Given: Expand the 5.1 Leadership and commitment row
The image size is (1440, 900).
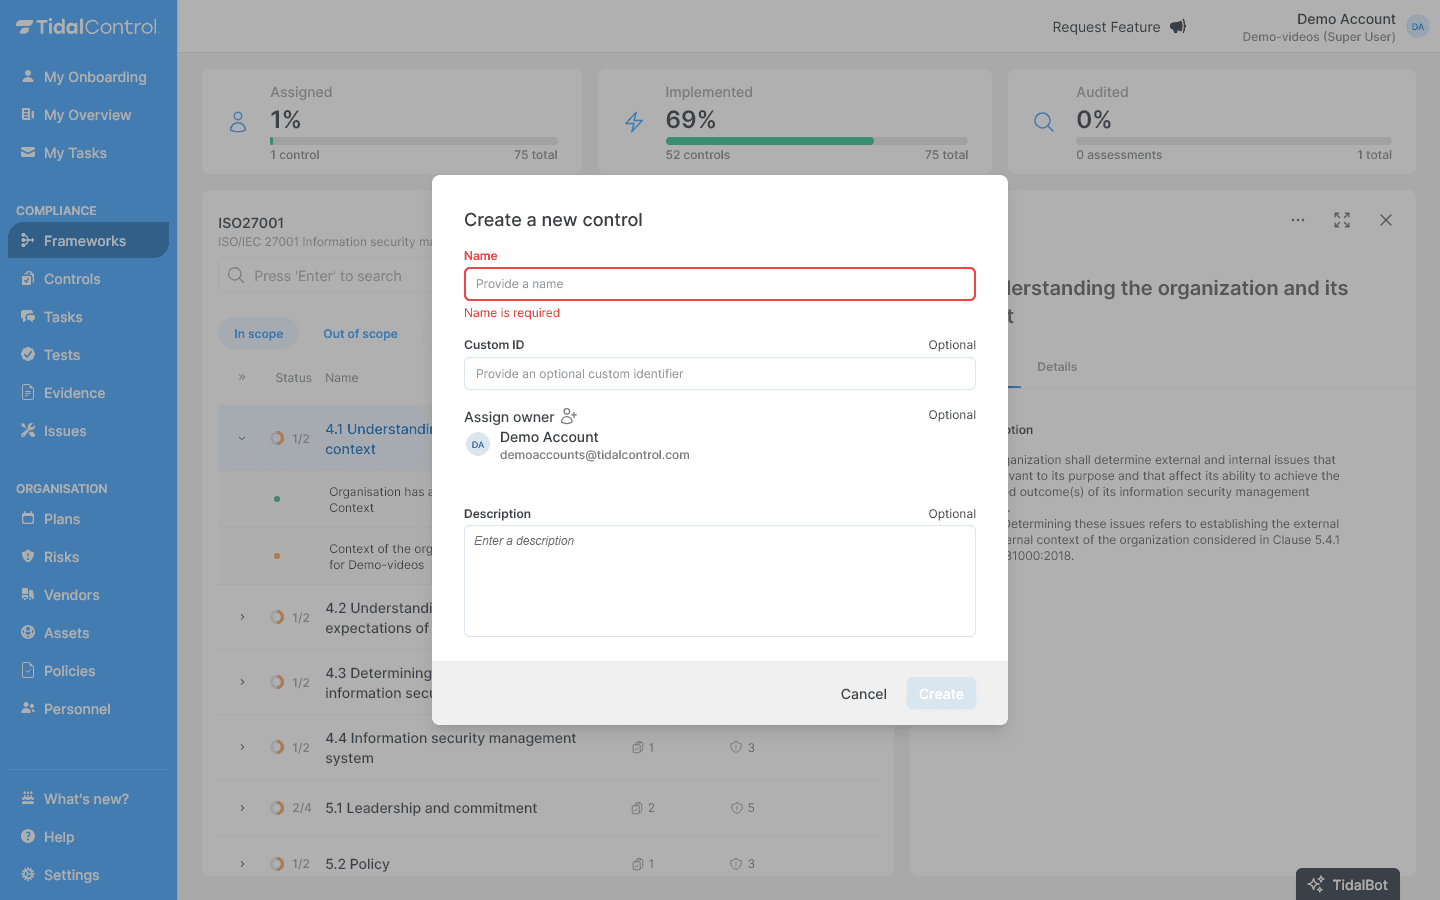Looking at the screenshot, I should click(241, 808).
